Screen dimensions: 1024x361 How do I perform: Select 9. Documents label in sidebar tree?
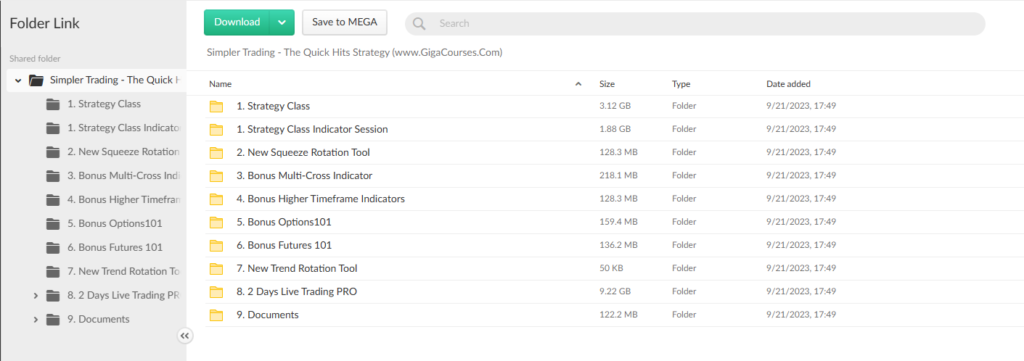pyautogui.click(x=99, y=319)
